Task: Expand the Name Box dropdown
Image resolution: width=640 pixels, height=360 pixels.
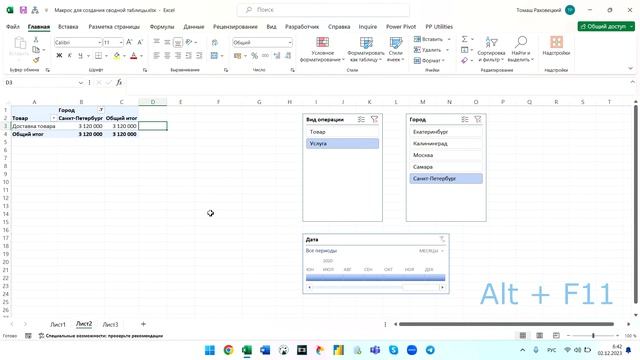Action: coord(80,82)
